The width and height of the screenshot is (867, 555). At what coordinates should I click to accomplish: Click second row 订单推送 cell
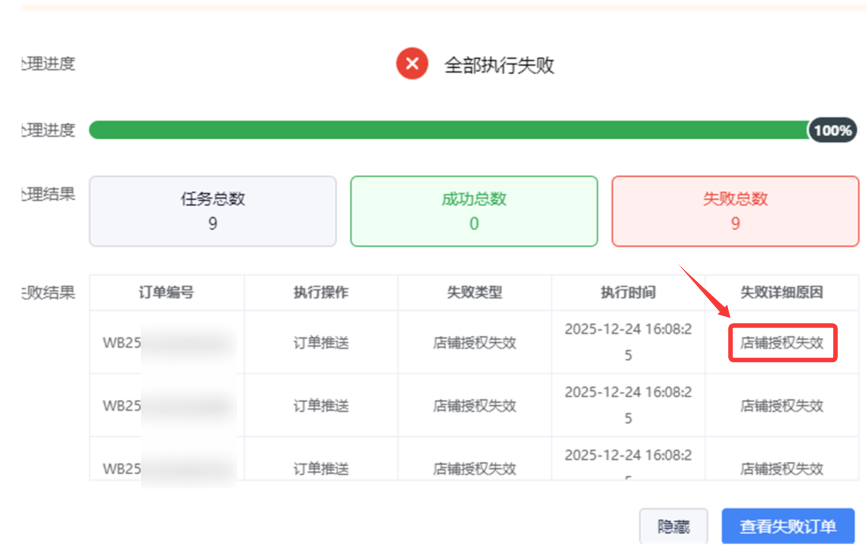pos(321,406)
